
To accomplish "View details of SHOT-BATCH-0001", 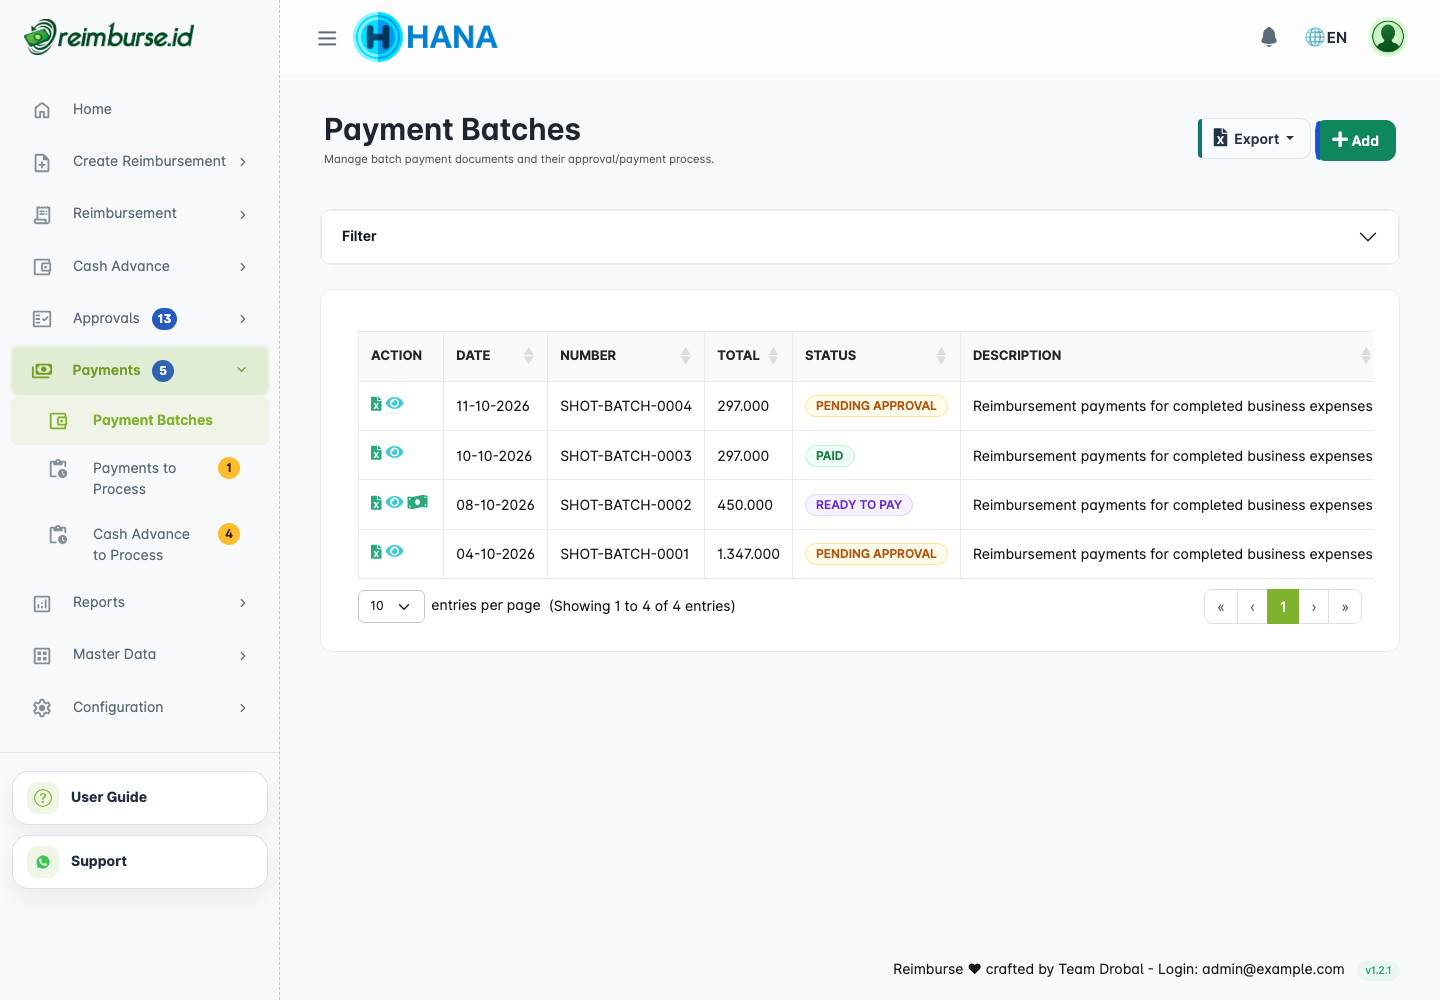I will [x=395, y=551].
